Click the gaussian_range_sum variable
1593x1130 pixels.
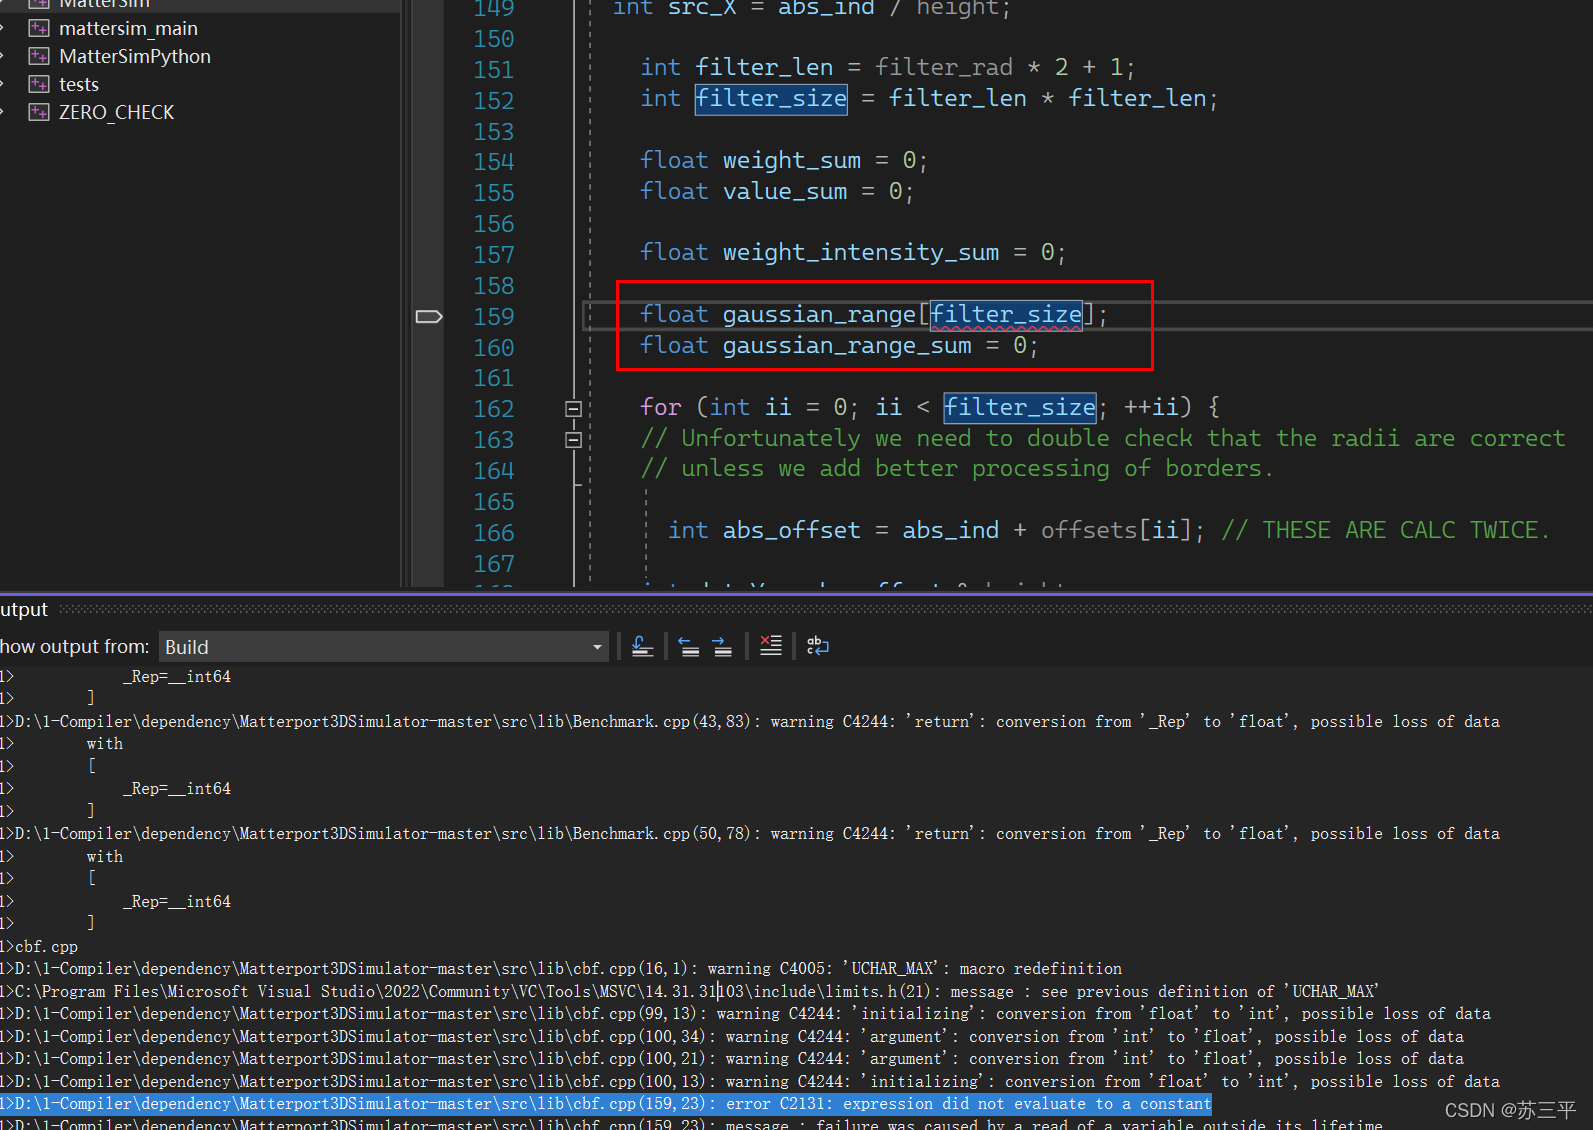847,346
